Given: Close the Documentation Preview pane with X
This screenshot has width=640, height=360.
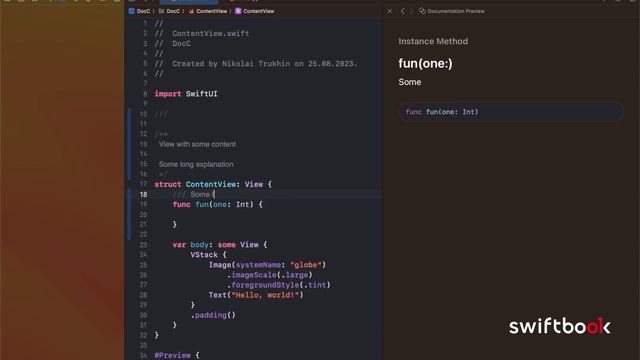Looking at the screenshot, I should click(x=389, y=11).
